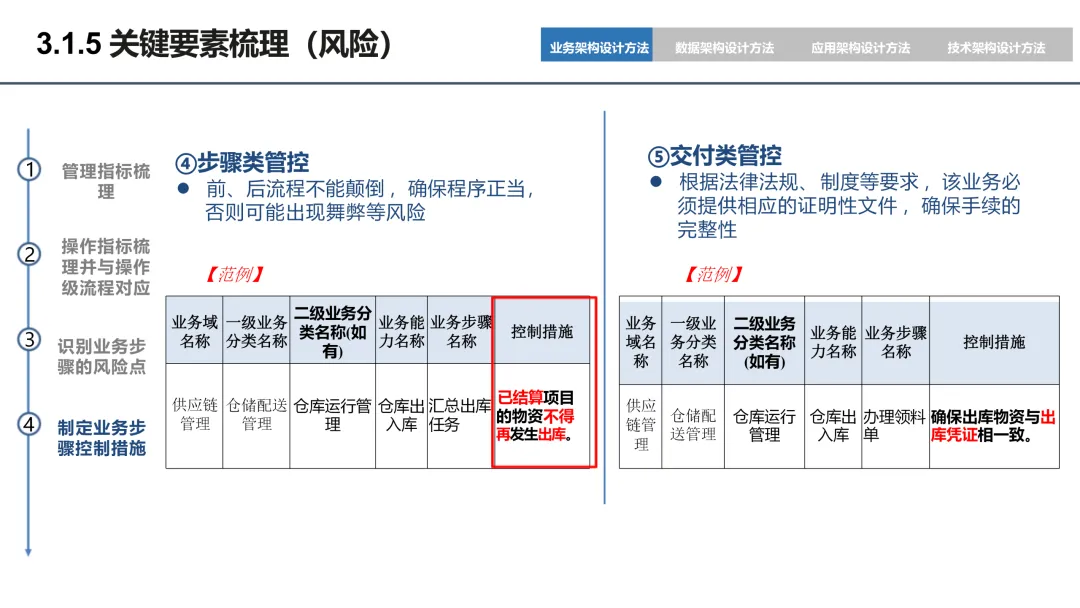Screen dimensions: 1080x608
Task: Click the 业务域名称 header in the right table
Action: (x=641, y=341)
